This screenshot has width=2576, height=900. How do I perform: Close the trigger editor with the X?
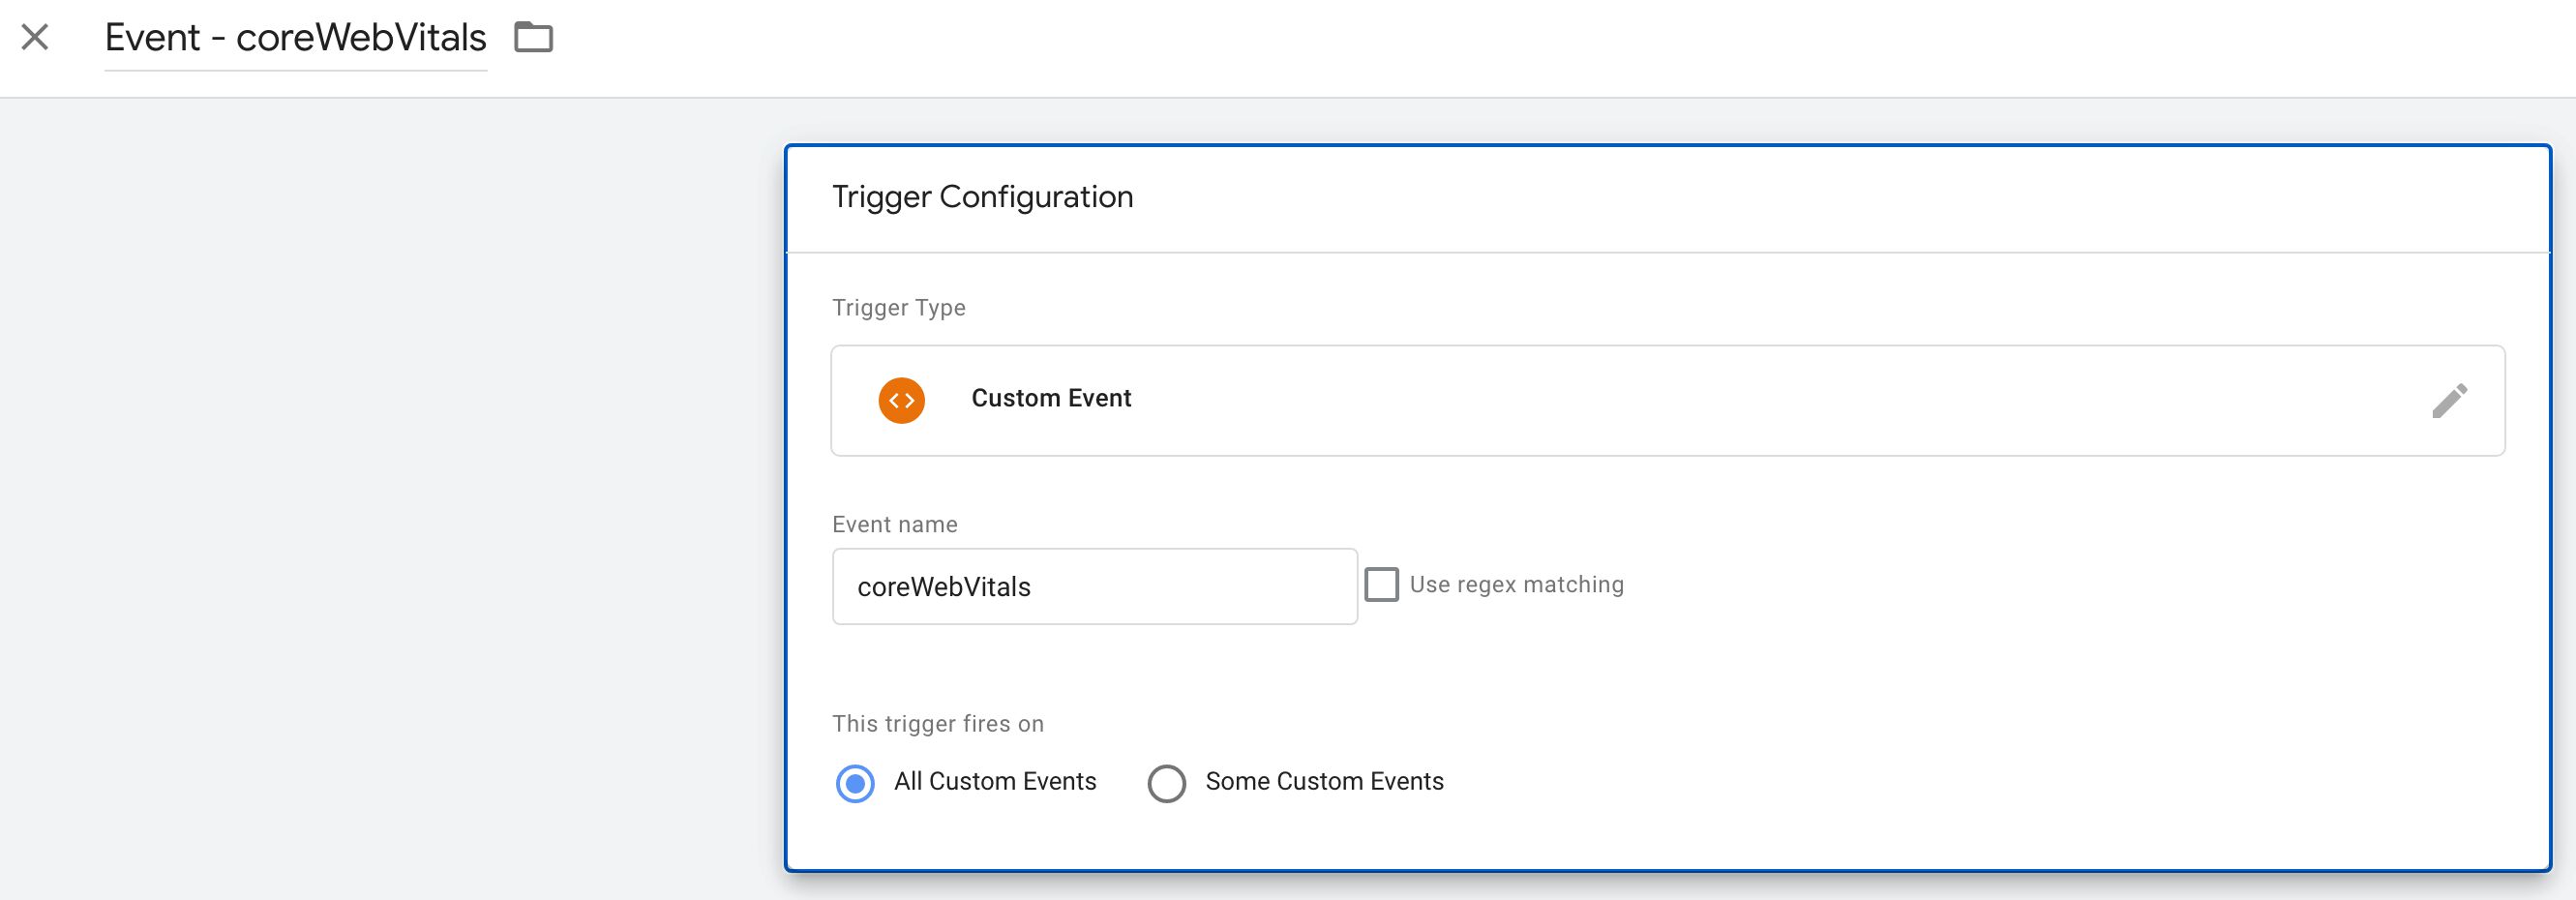tap(35, 38)
